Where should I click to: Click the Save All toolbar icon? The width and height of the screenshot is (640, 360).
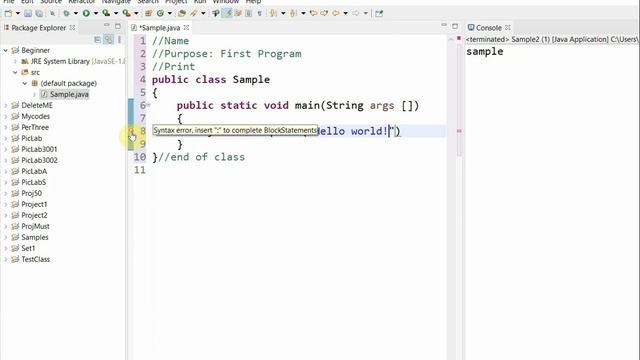[39, 13]
